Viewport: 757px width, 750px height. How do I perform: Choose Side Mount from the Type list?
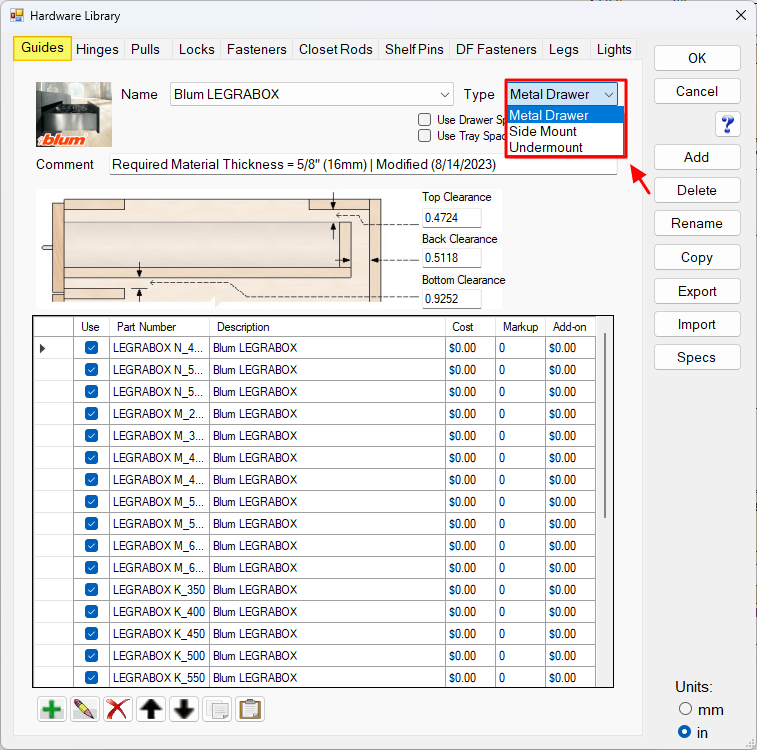pyautogui.click(x=543, y=131)
